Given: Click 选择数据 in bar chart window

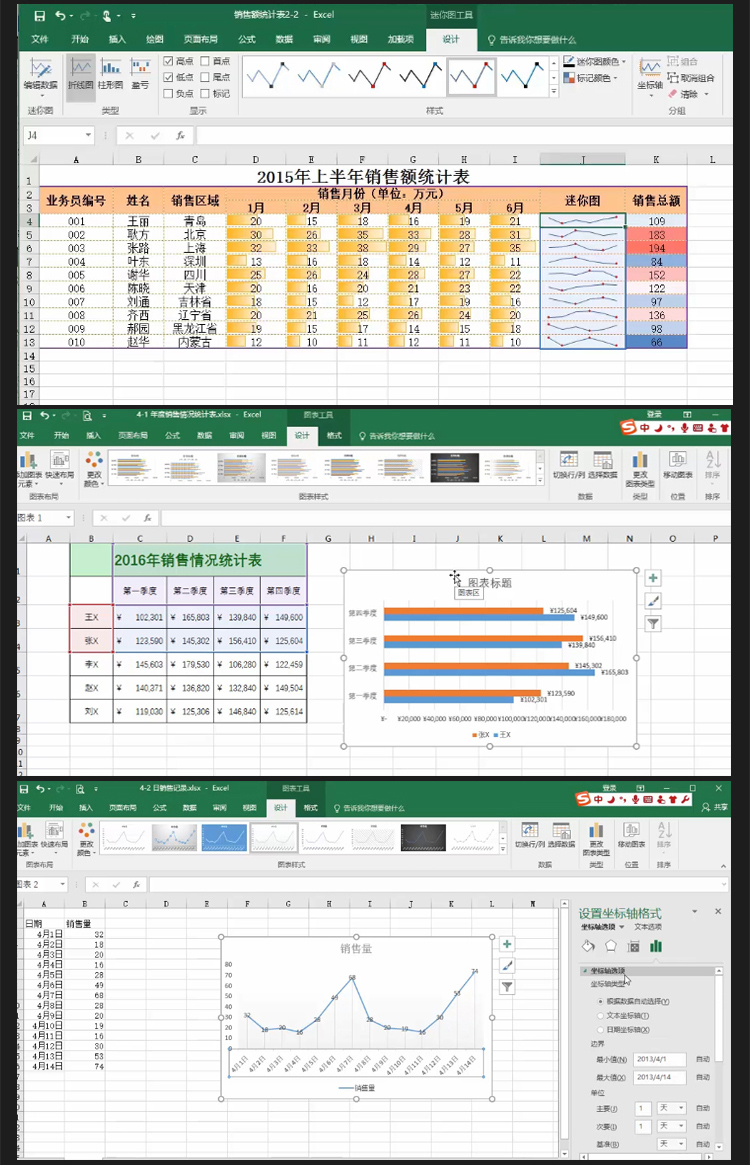Looking at the screenshot, I should coord(602,465).
